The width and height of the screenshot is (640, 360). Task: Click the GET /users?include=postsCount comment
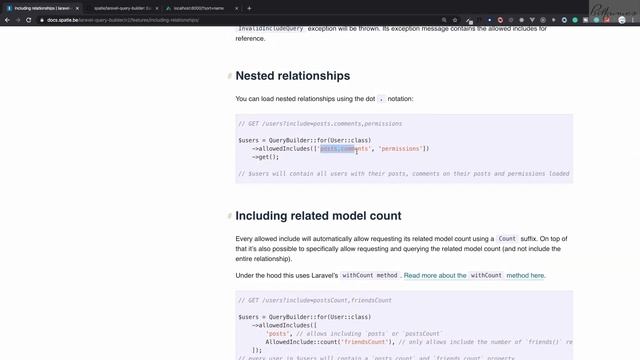pos(315,300)
